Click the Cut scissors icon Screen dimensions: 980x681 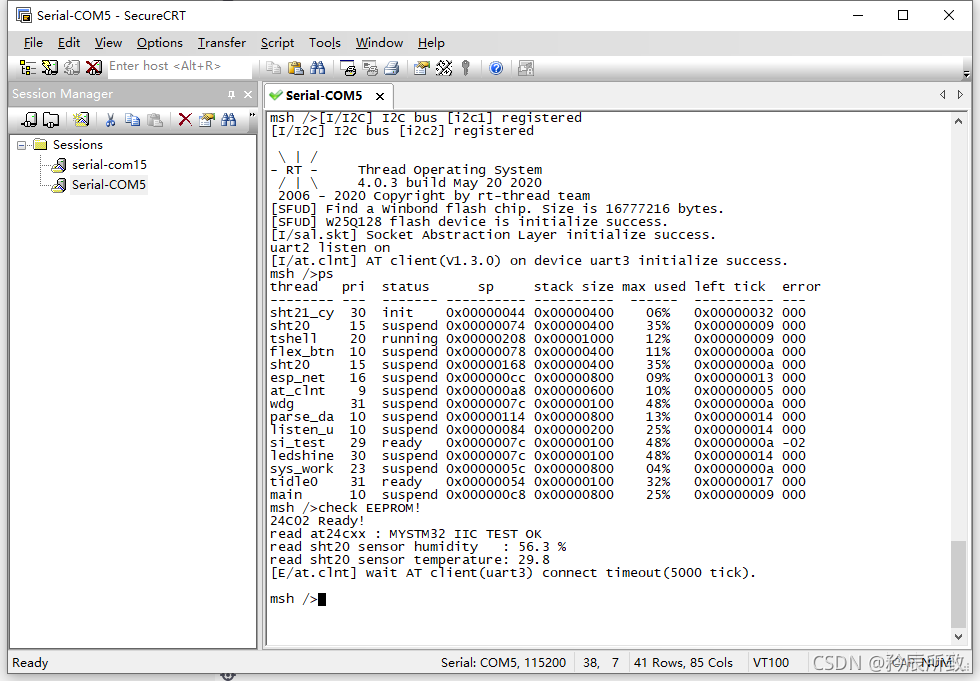pos(111,119)
